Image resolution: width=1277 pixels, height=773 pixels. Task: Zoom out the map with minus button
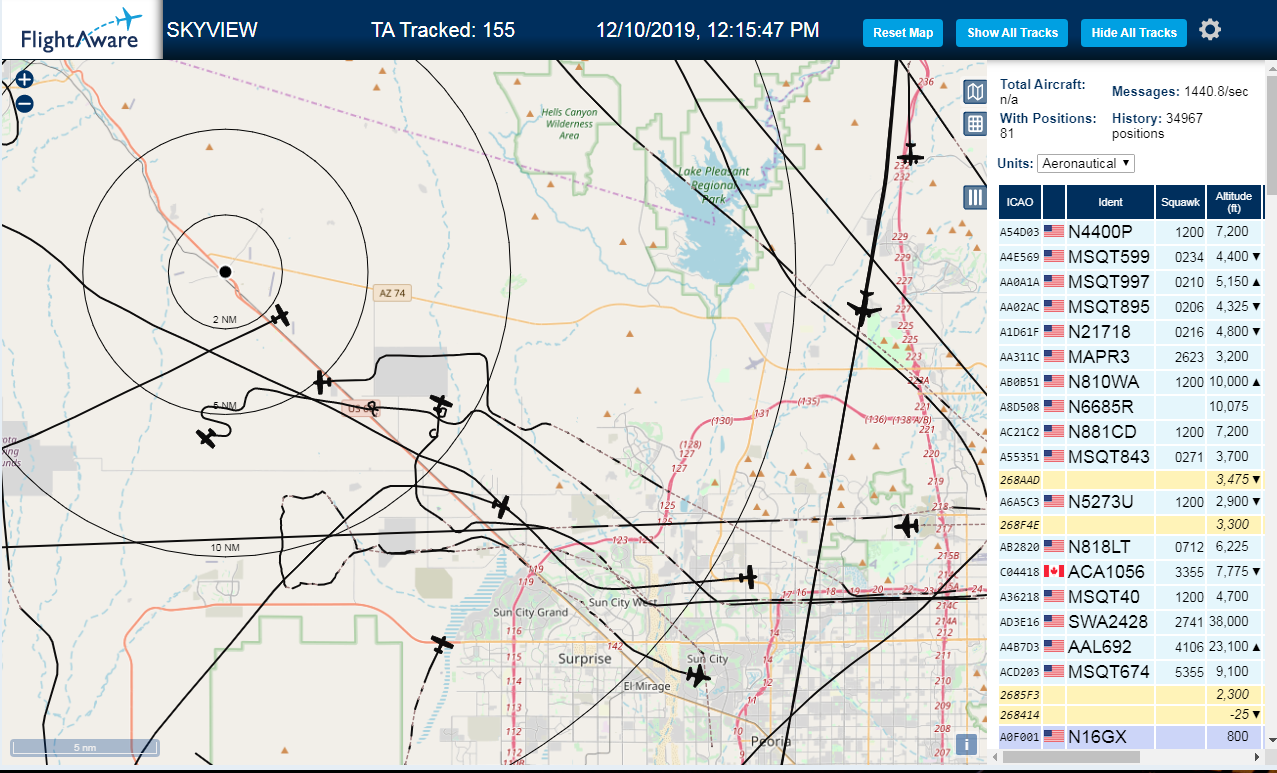(25, 103)
